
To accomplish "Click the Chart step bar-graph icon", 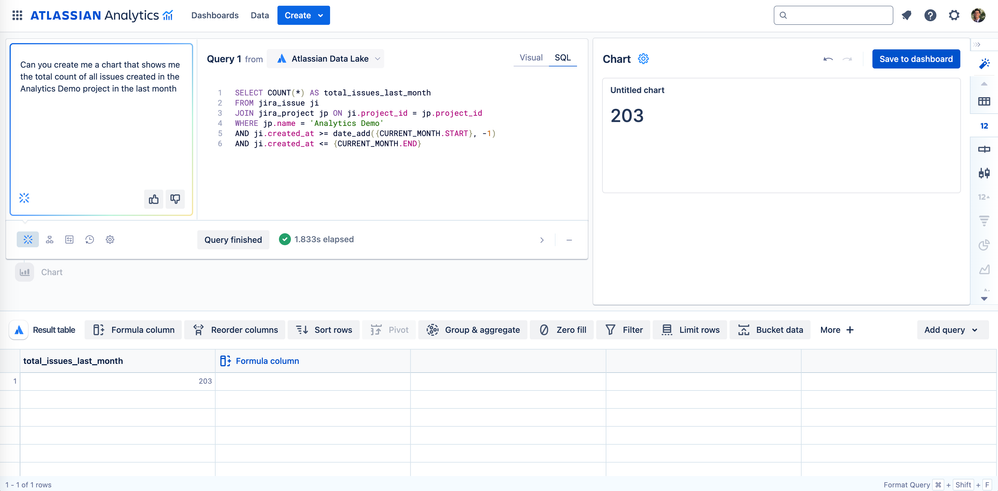I will coord(24,272).
